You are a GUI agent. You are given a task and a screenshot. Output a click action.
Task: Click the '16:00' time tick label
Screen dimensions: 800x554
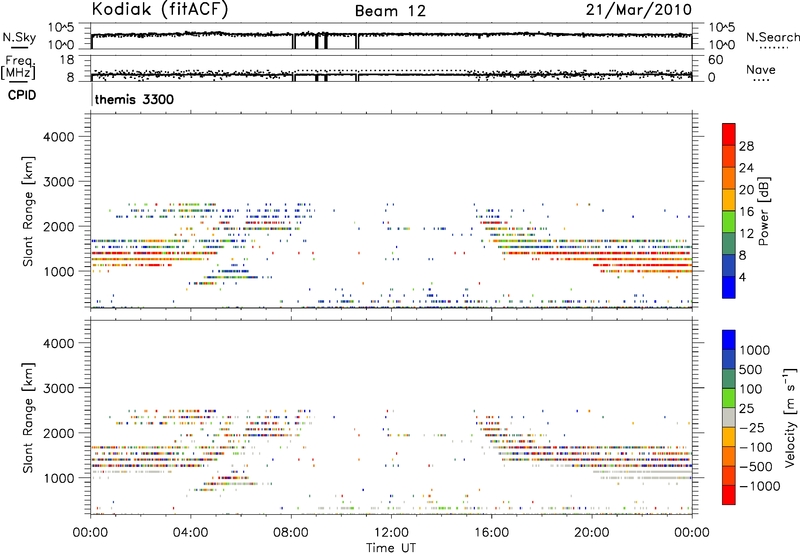click(x=491, y=533)
